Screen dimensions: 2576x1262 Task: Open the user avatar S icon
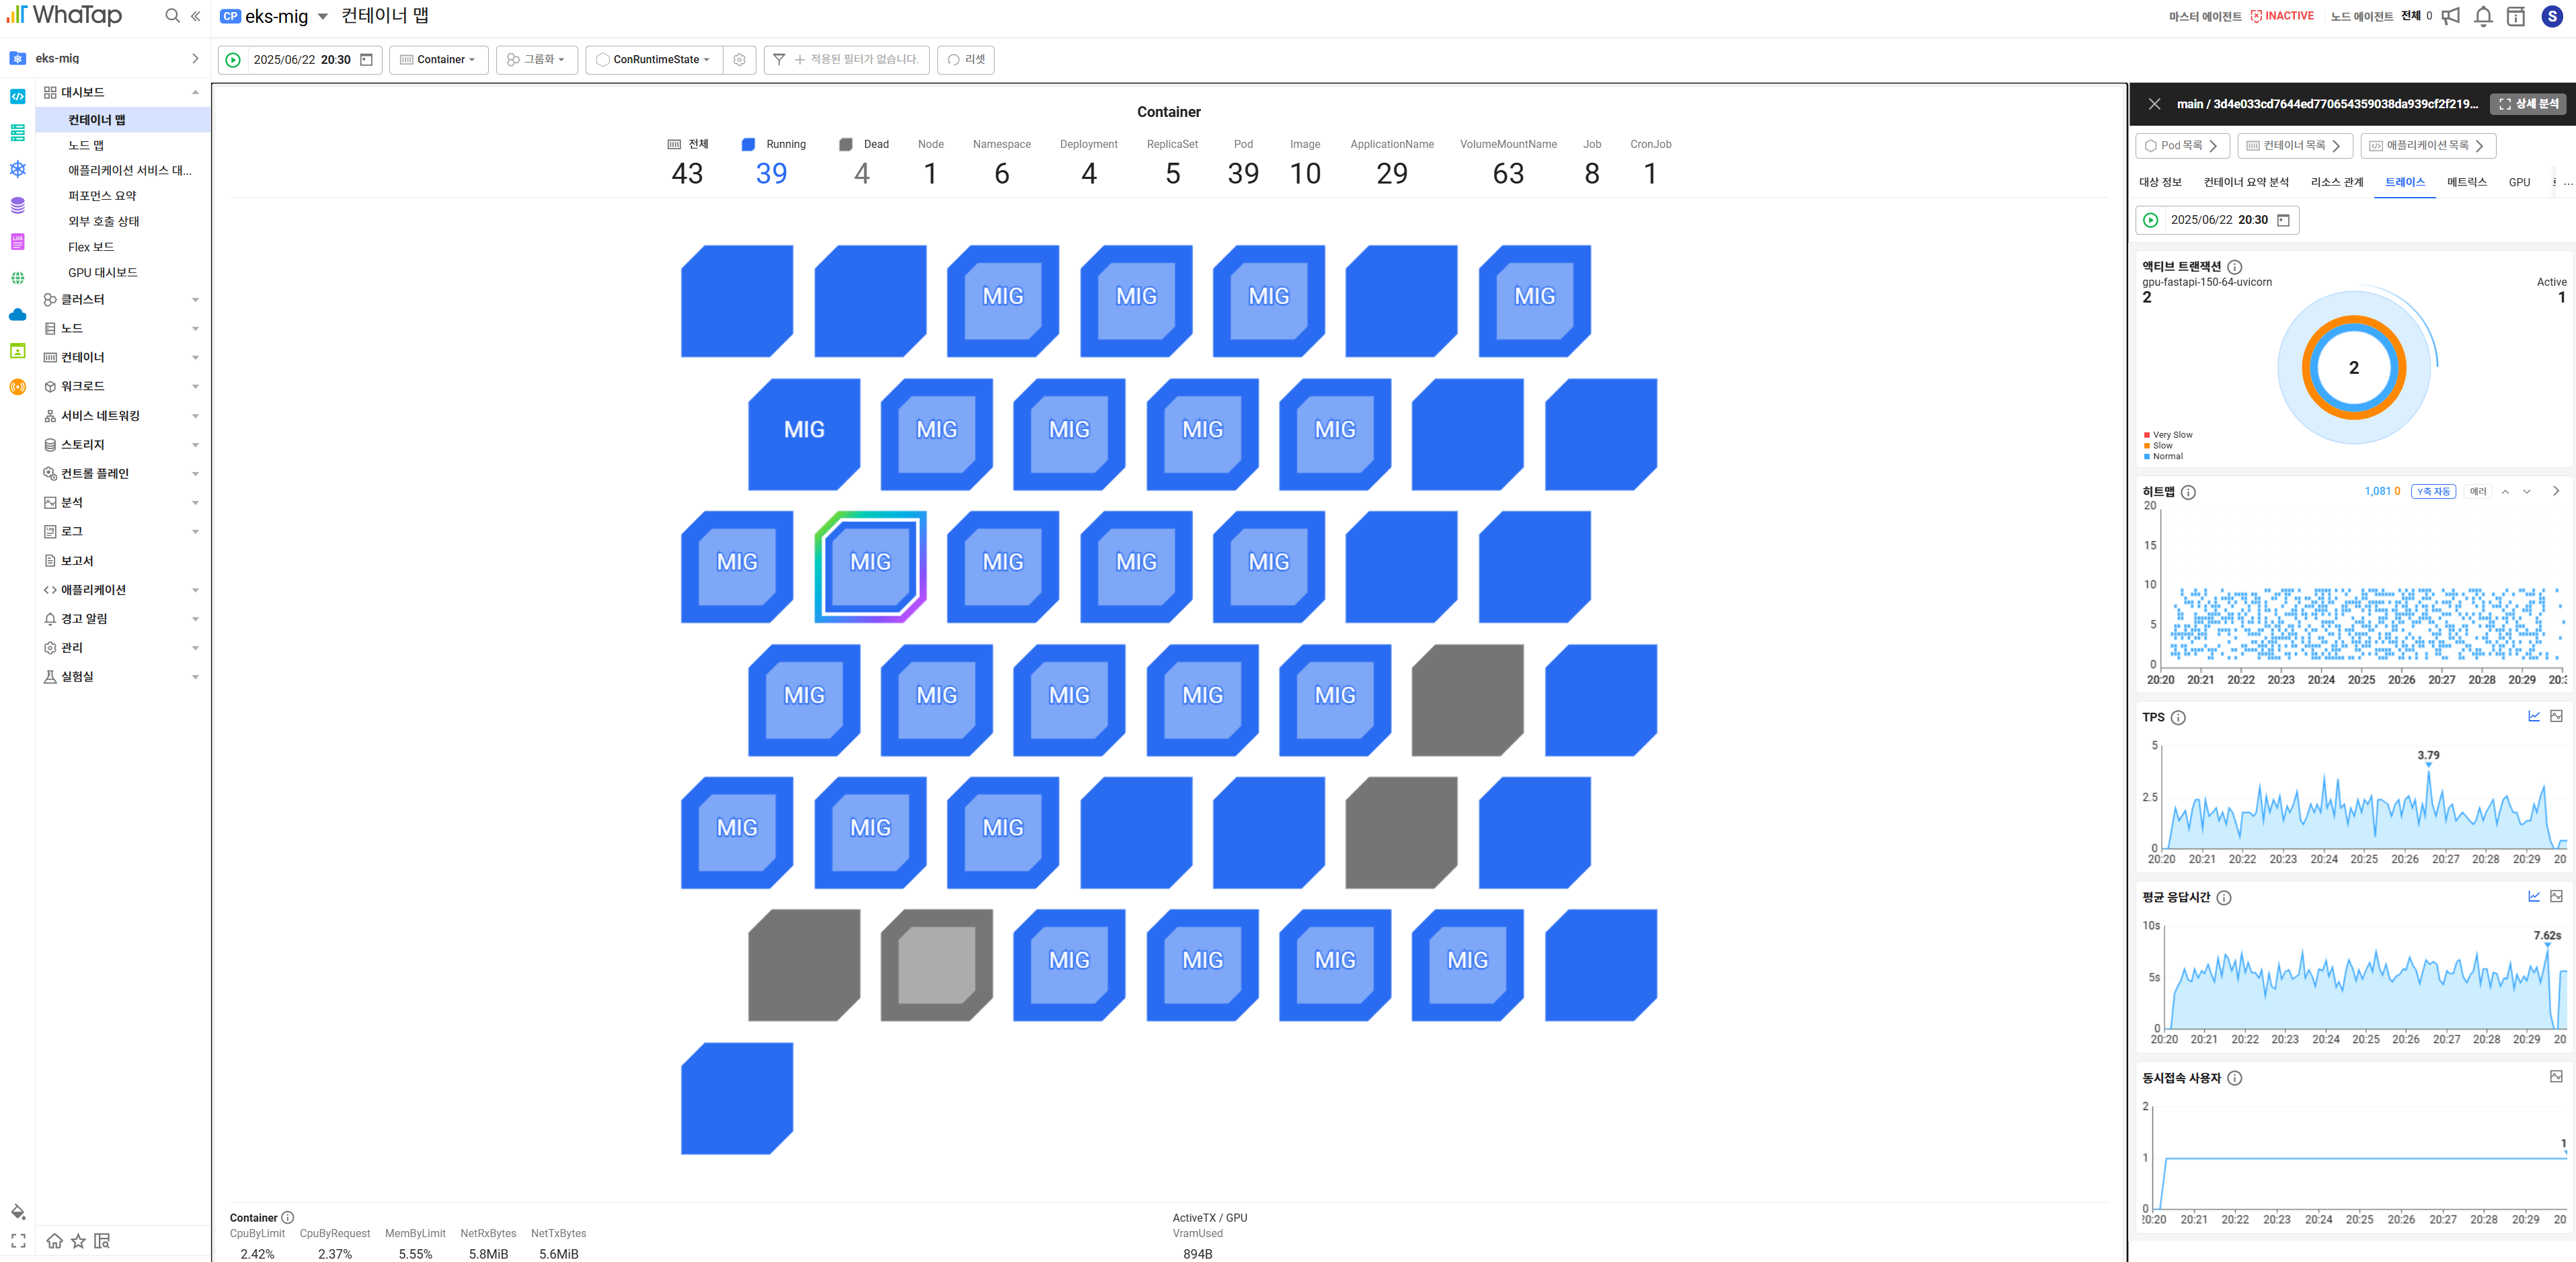coord(2551,16)
